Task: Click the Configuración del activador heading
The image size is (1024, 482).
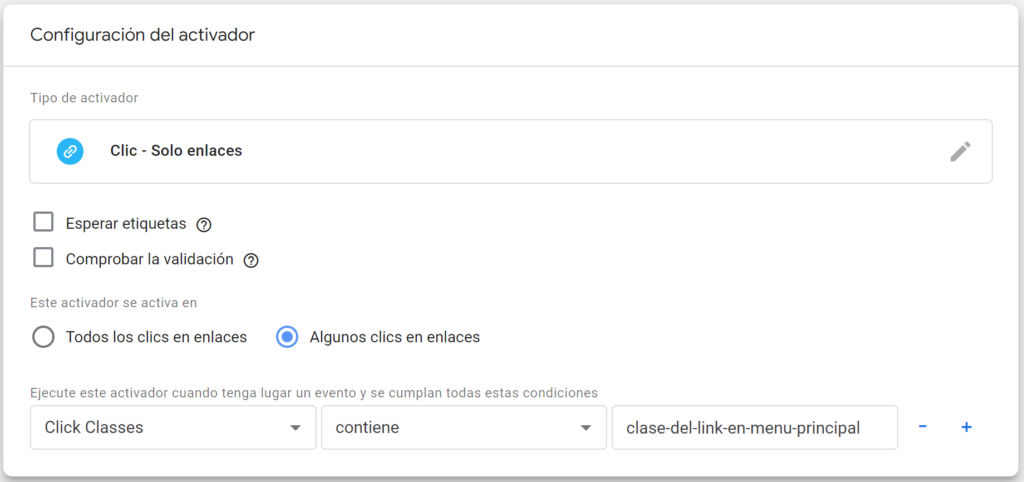Action: [142, 35]
